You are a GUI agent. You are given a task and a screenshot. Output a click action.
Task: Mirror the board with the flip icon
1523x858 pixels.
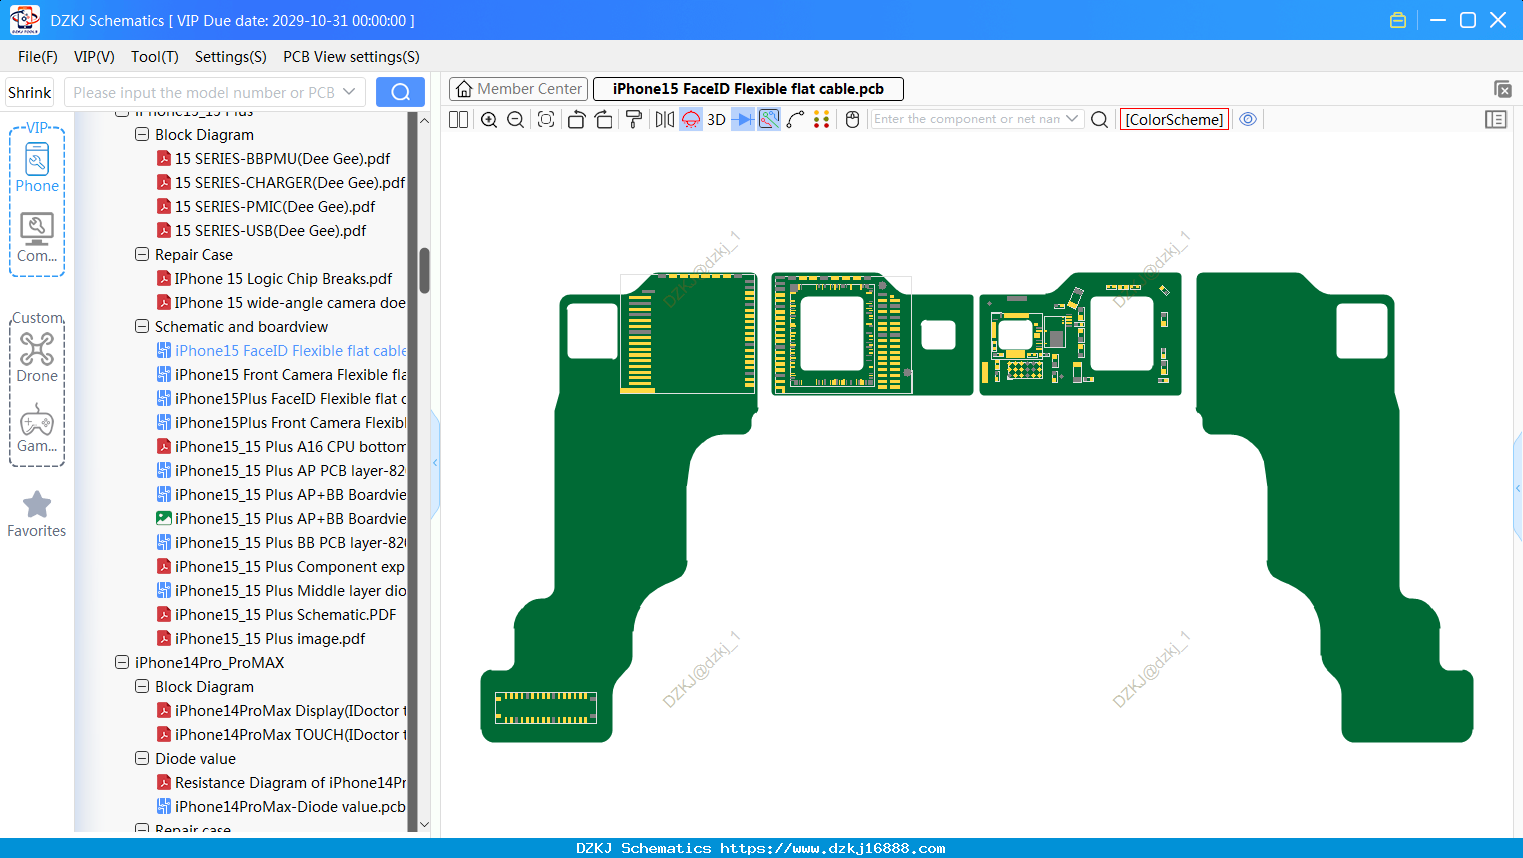click(664, 120)
